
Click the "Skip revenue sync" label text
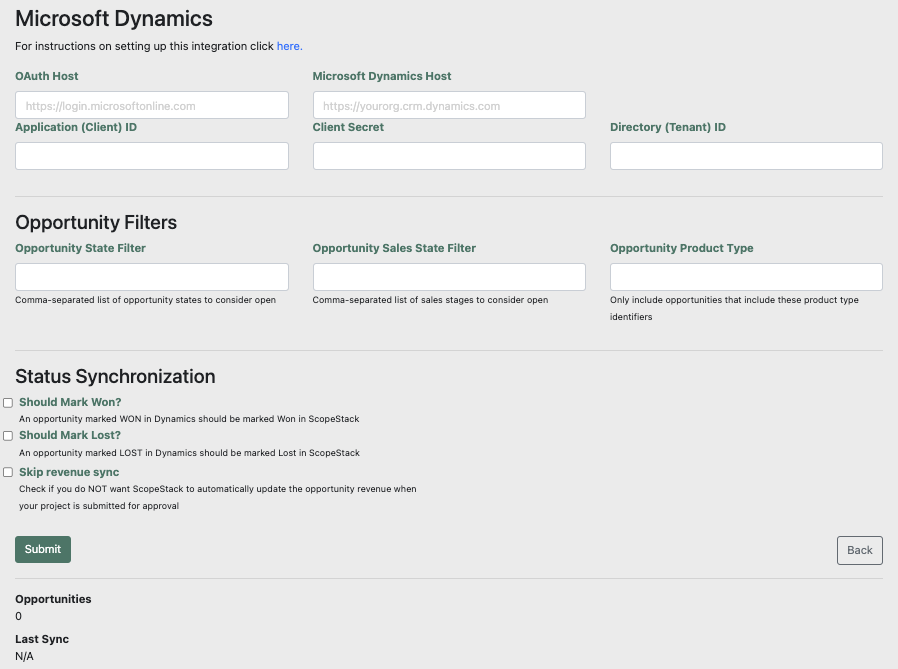[x=68, y=472]
